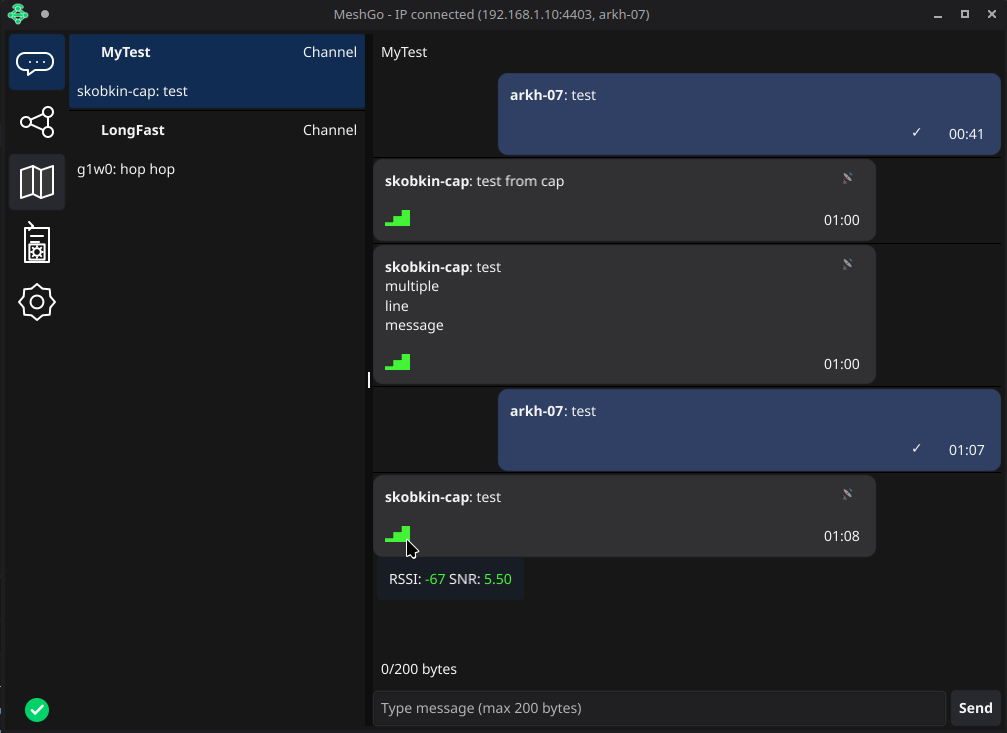
Task: Open the Settings gear icon
Action: click(37, 302)
